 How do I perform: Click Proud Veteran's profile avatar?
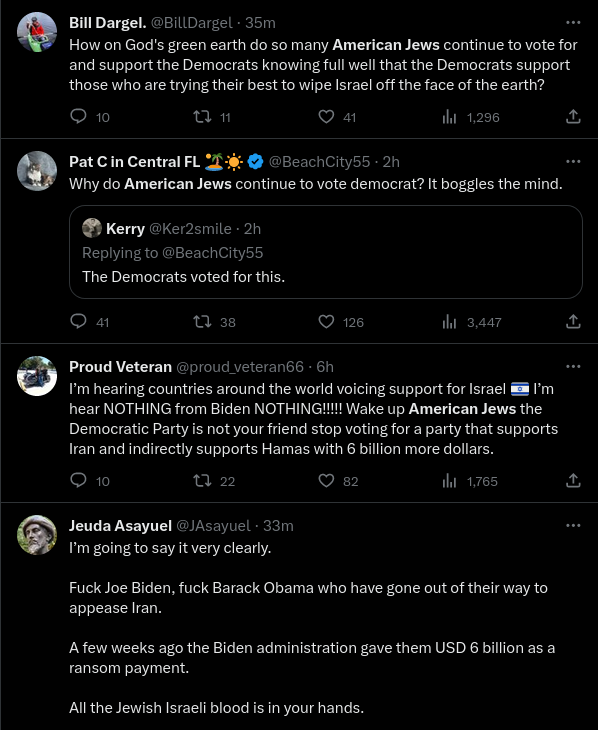point(37,376)
